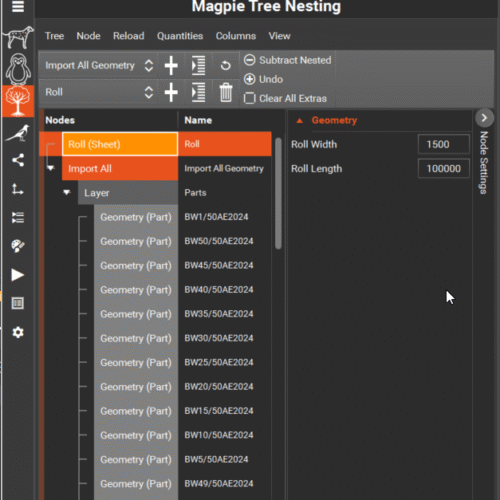The height and width of the screenshot is (500, 500).
Task: Collapse the Layer tree node arrow
Action: (x=67, y=192)
